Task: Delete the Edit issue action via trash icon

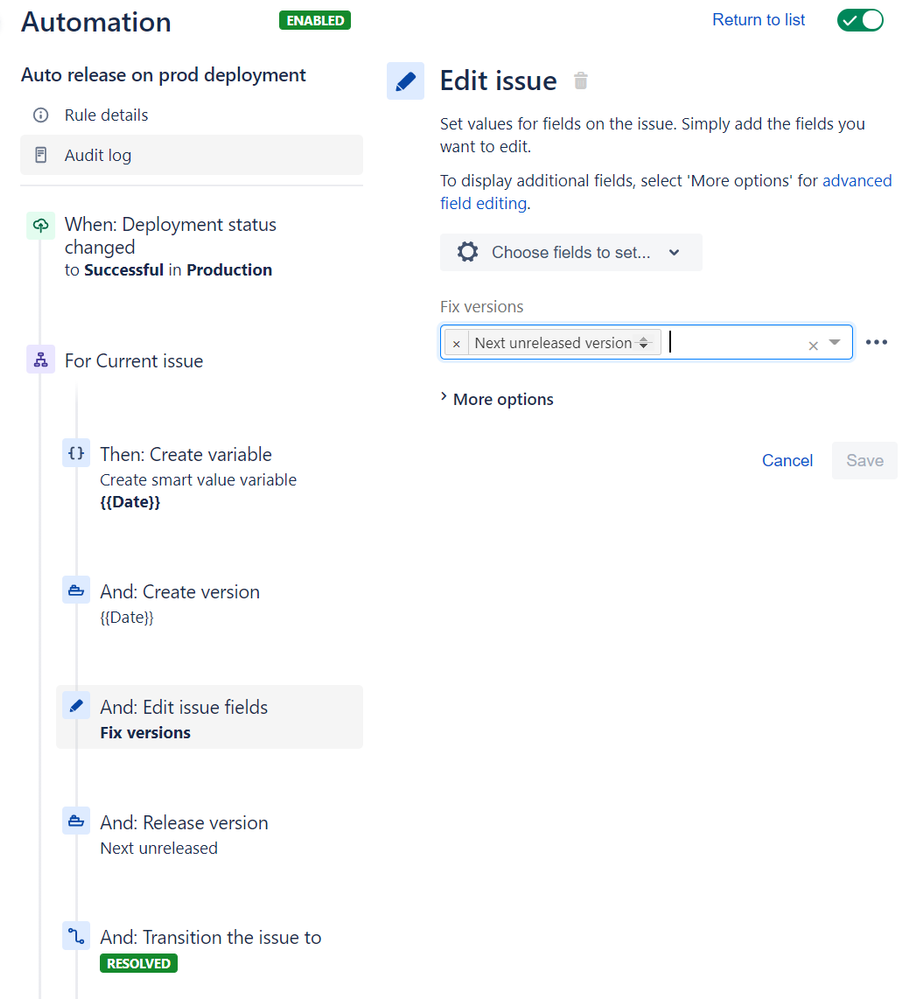Action: point(580,81)
